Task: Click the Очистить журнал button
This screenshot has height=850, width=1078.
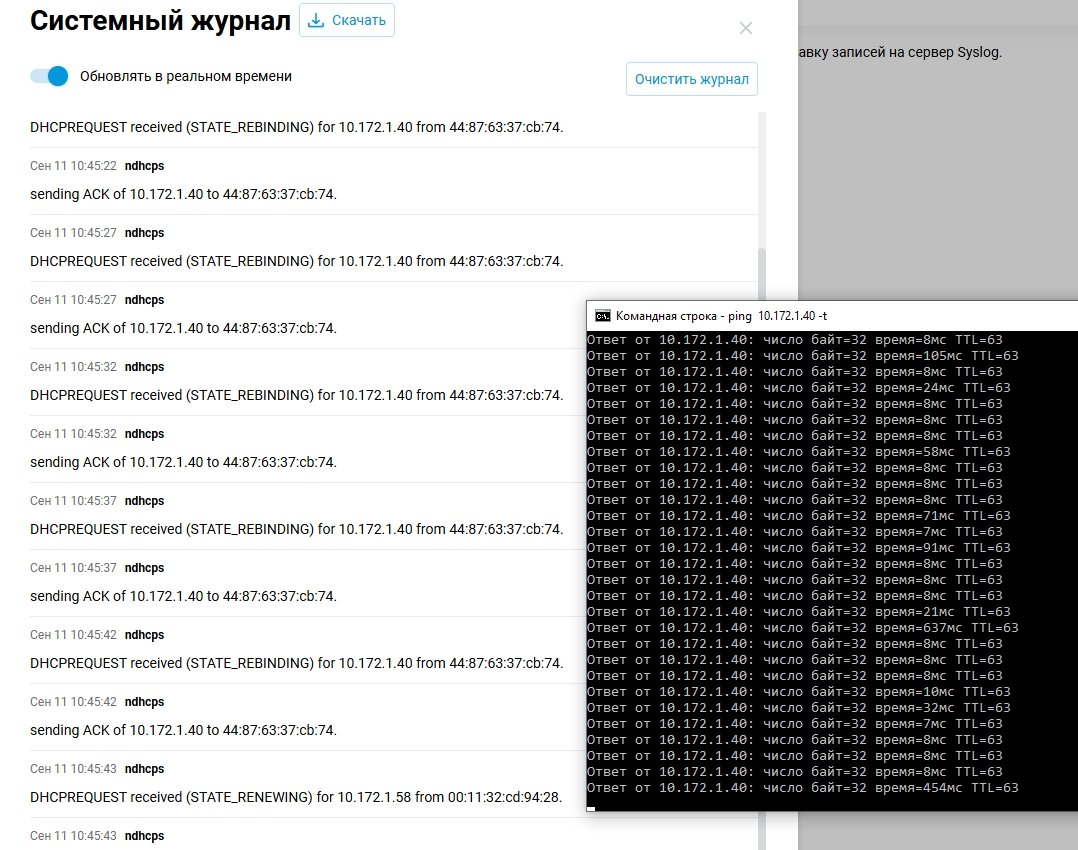Action: pyautogui.click(x=692, y=79)
